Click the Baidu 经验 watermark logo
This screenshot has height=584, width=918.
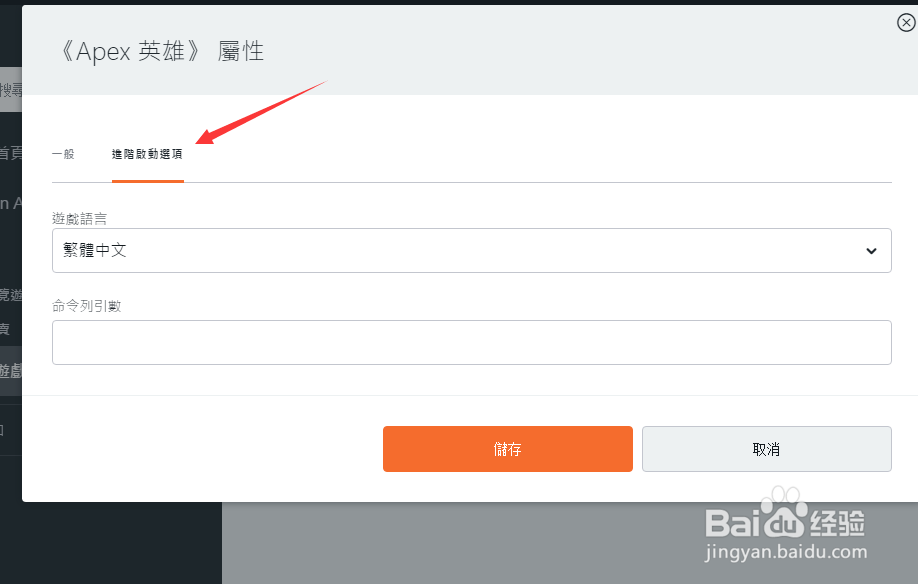tap(785, 523)
